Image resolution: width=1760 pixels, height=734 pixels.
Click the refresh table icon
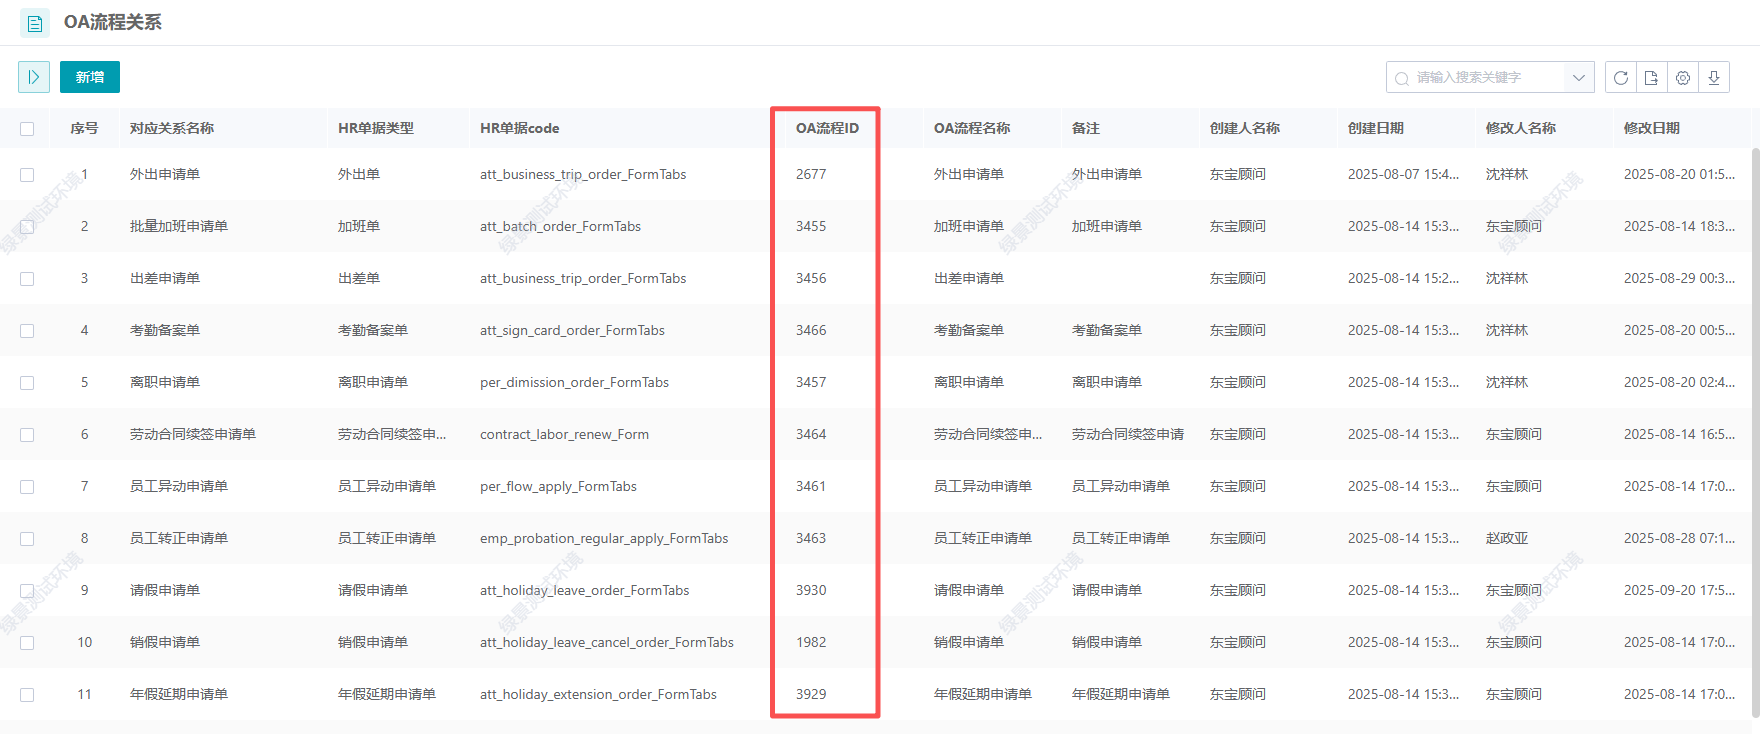[1621, 78]
